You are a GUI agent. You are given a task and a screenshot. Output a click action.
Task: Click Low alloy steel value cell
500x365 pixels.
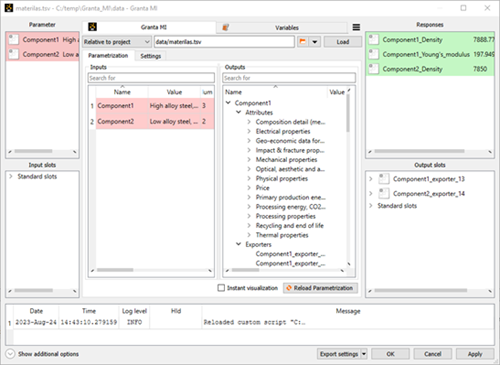(x=174, y=121)
